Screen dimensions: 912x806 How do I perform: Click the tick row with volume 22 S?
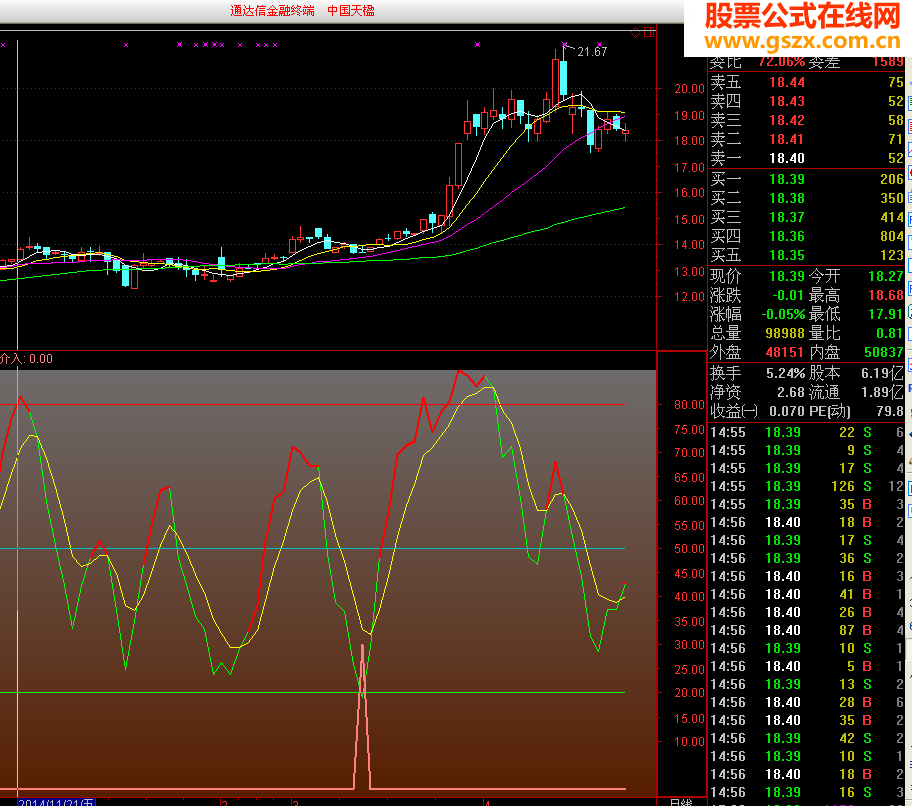[x=807, y=432]
